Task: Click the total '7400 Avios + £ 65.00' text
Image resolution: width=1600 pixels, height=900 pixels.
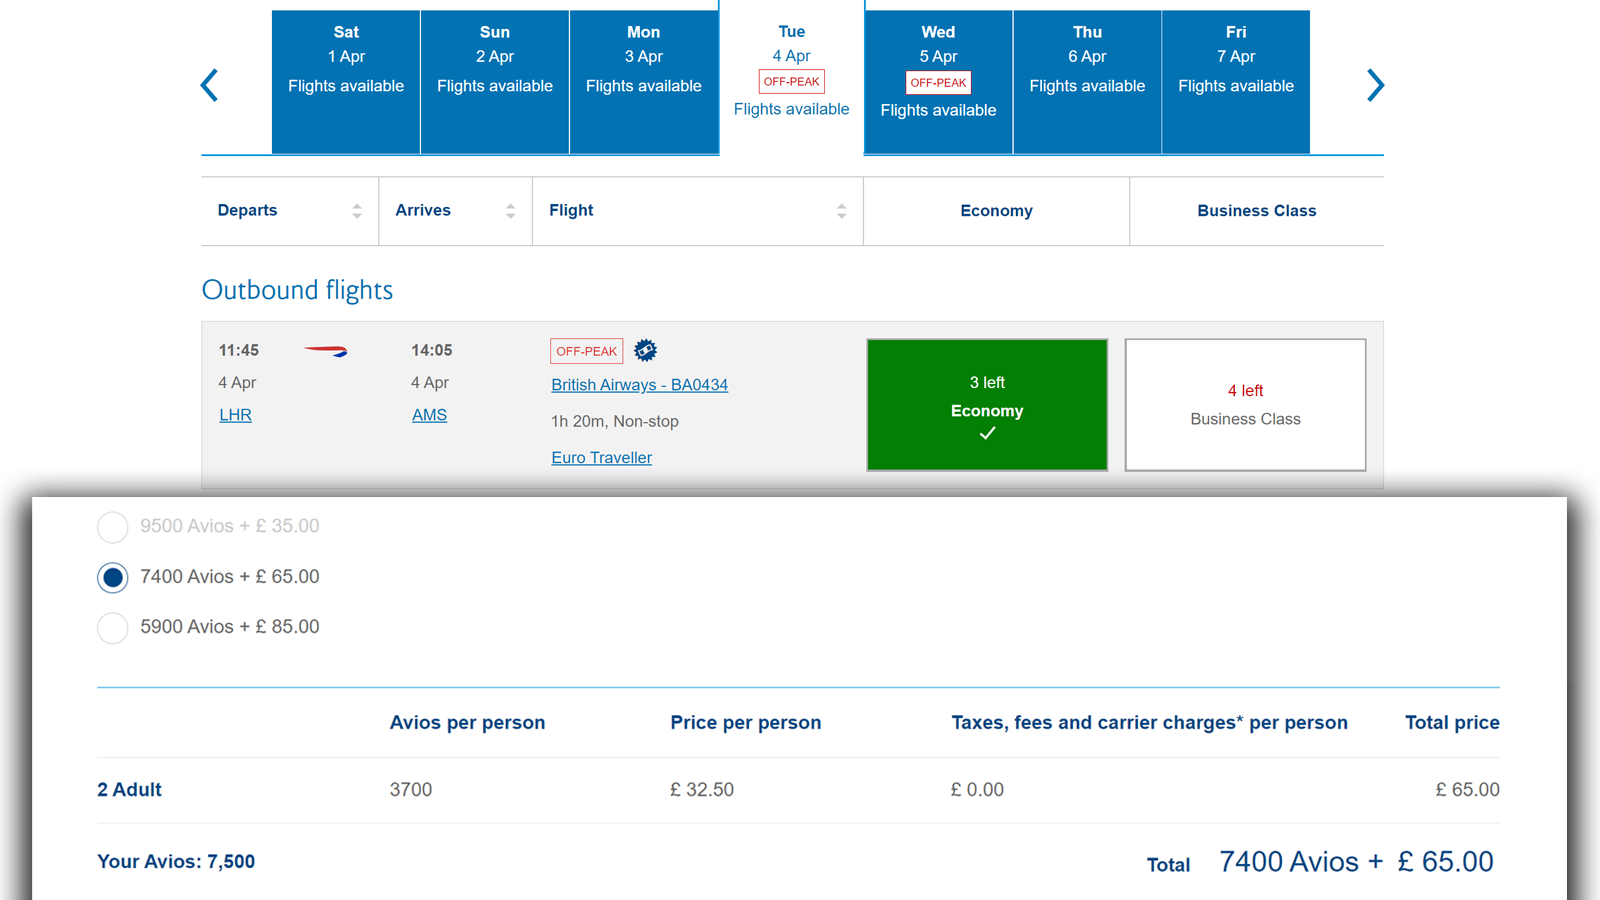Action: [x=1356, y=862]
